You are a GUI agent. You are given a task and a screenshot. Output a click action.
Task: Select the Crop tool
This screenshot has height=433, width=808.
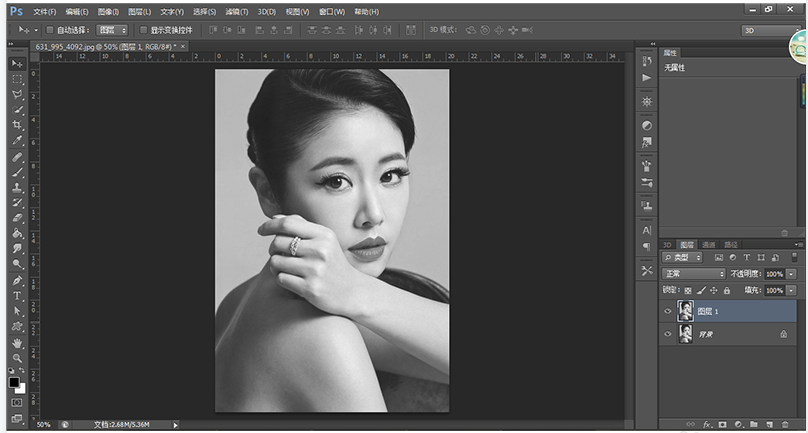click(17, 125)
